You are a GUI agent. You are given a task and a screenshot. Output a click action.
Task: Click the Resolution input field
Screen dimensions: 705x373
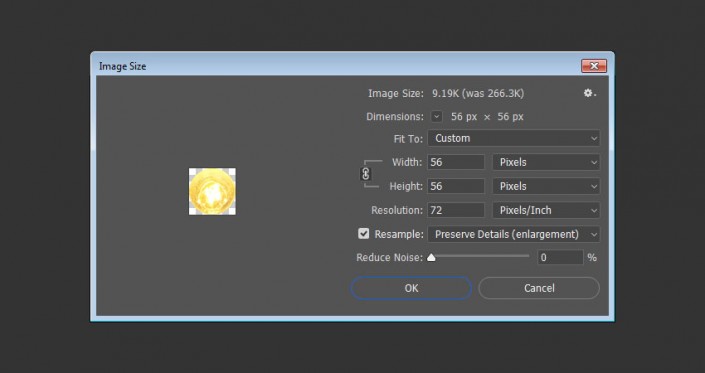[455, 210]
